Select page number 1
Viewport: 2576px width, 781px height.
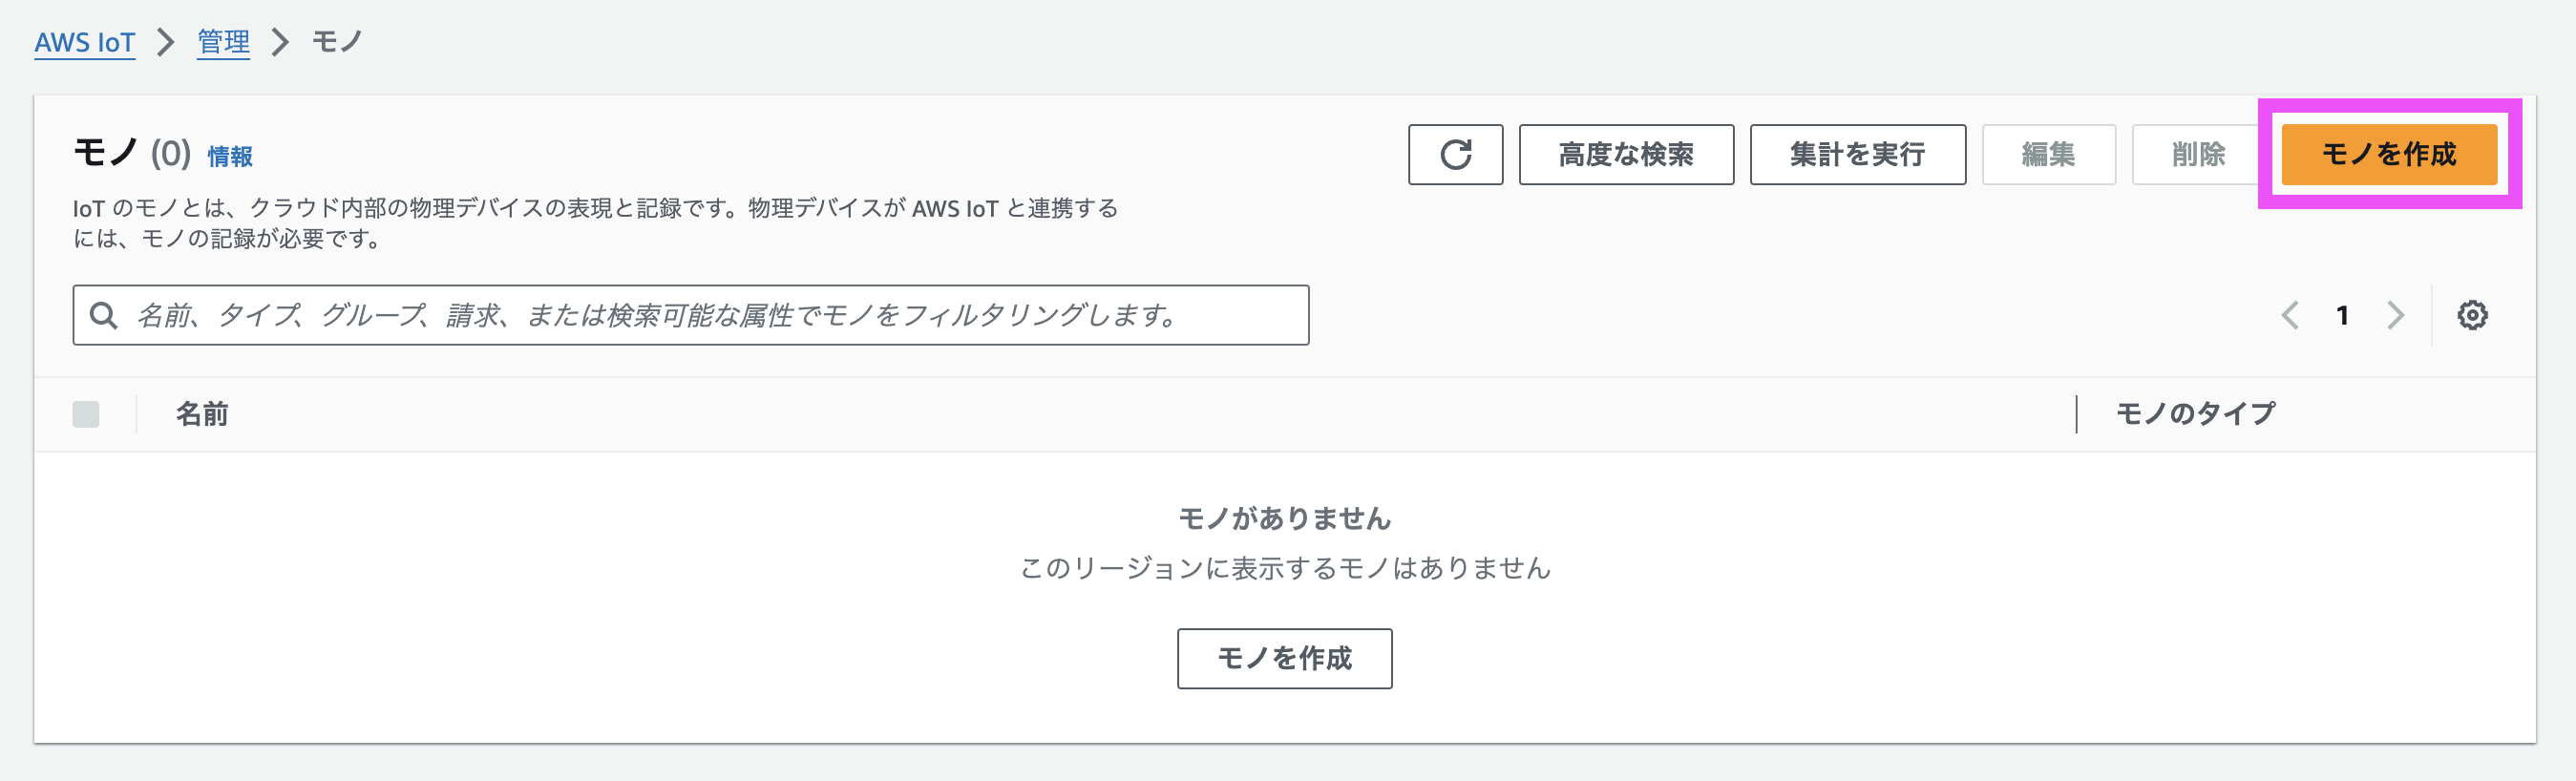tap(2342, 315)
